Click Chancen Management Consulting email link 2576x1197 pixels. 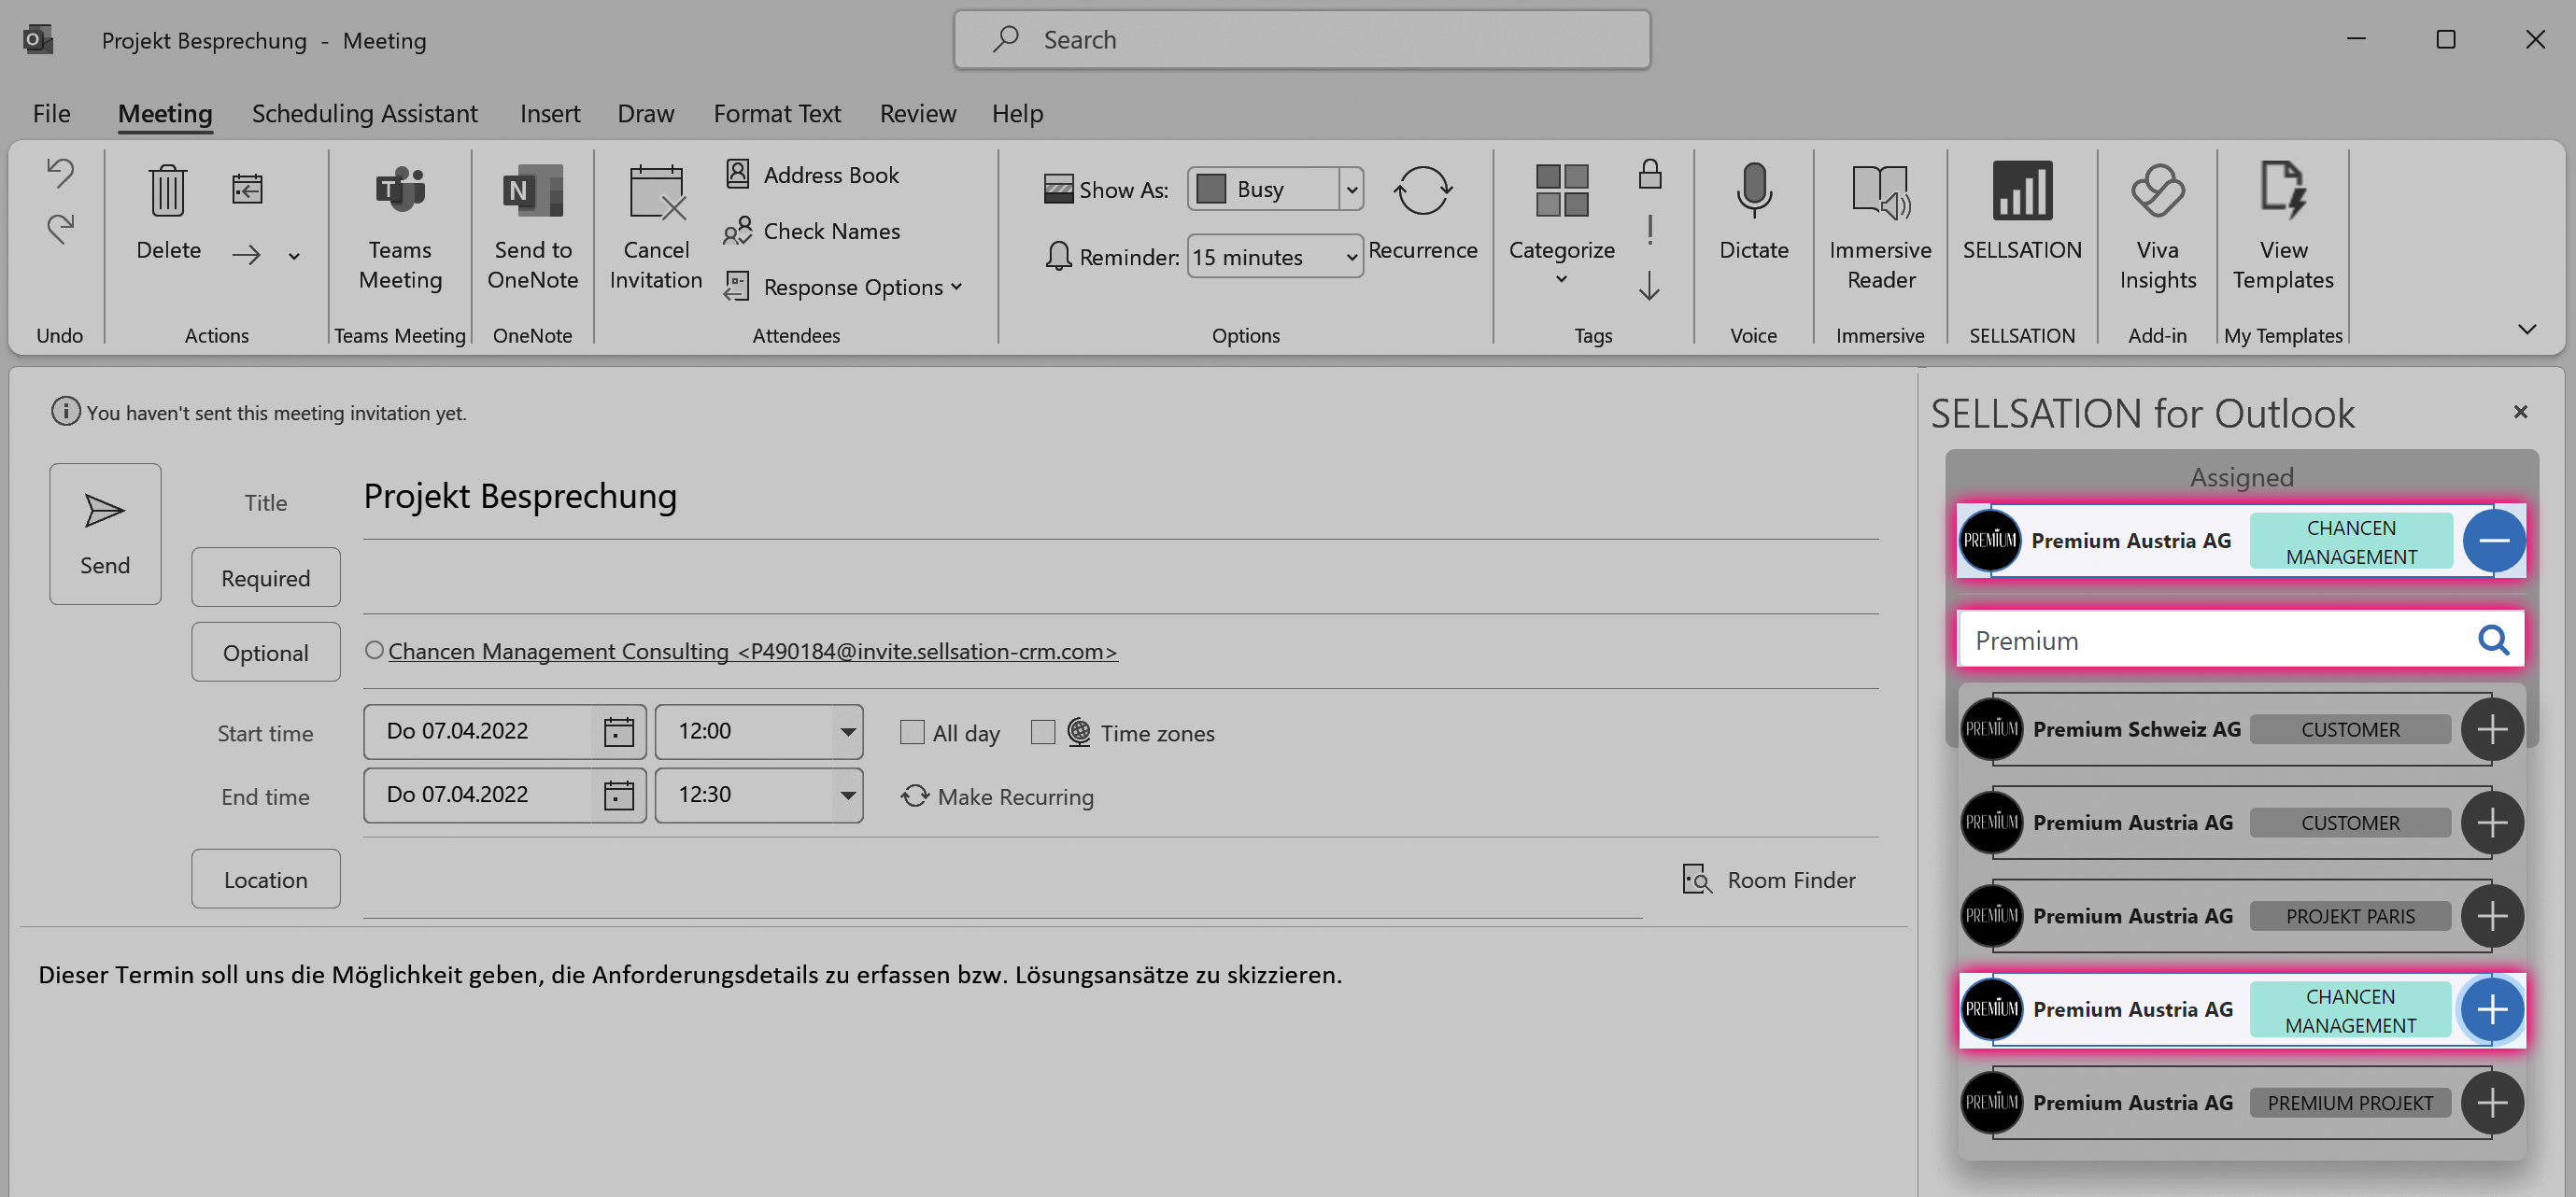point(752,651)
